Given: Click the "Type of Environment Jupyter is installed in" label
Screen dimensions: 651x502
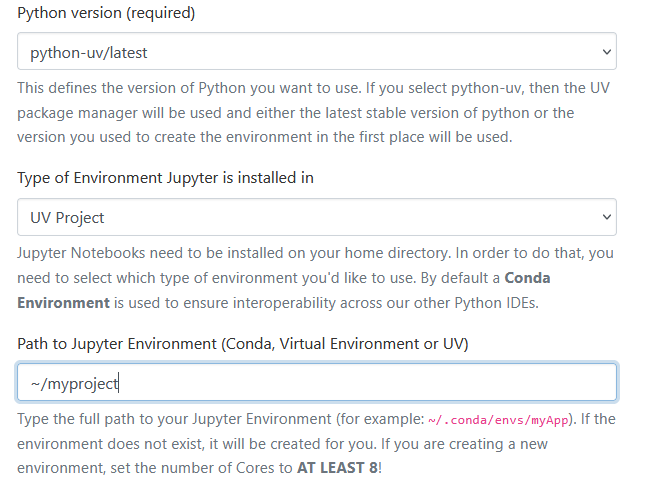Looking at the screenshot, I should 165,178.
